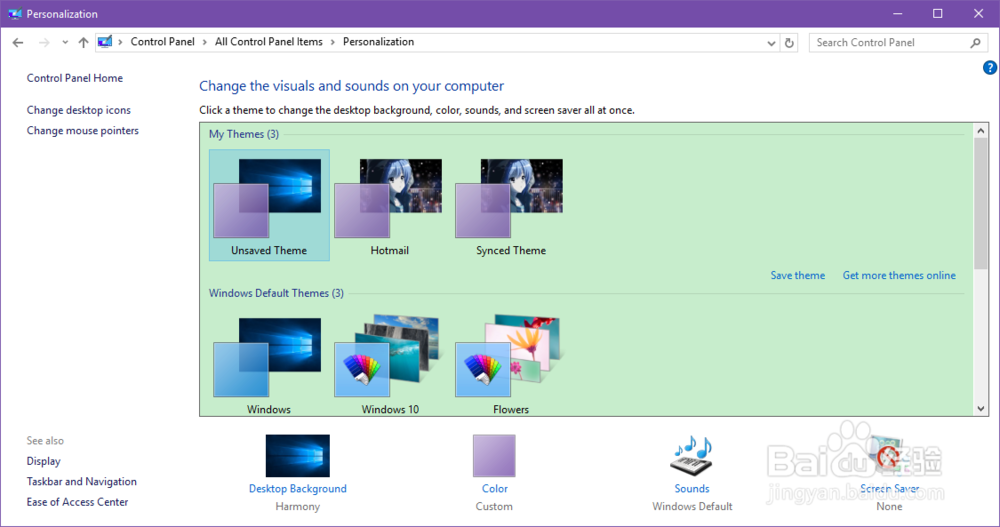Screen dimensions: 1000x527
Task: Open Ease of Access Center
Action: click(77, 501)
